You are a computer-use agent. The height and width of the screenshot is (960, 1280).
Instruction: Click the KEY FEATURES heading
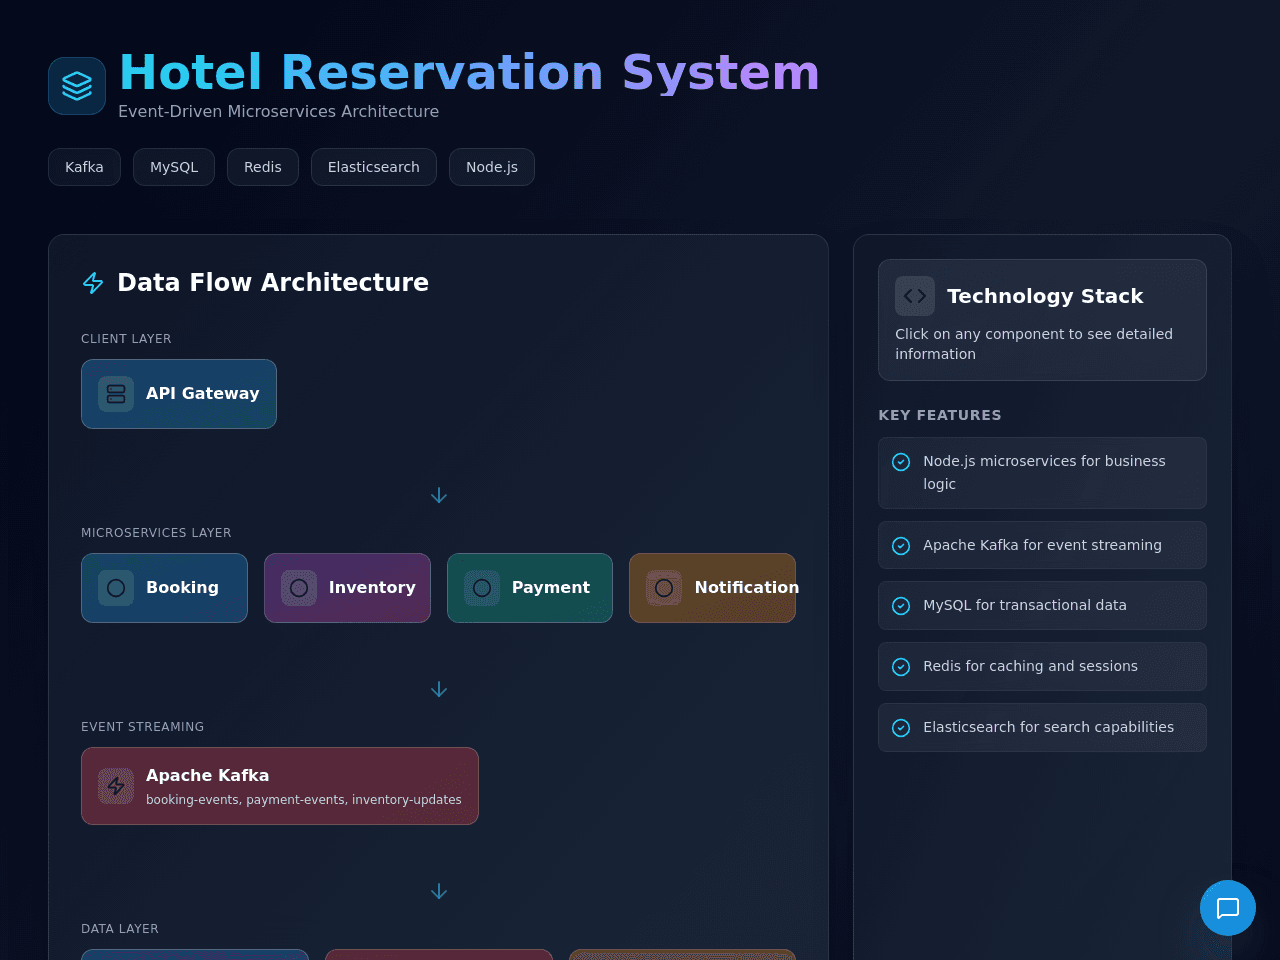[x=940, y=415]
